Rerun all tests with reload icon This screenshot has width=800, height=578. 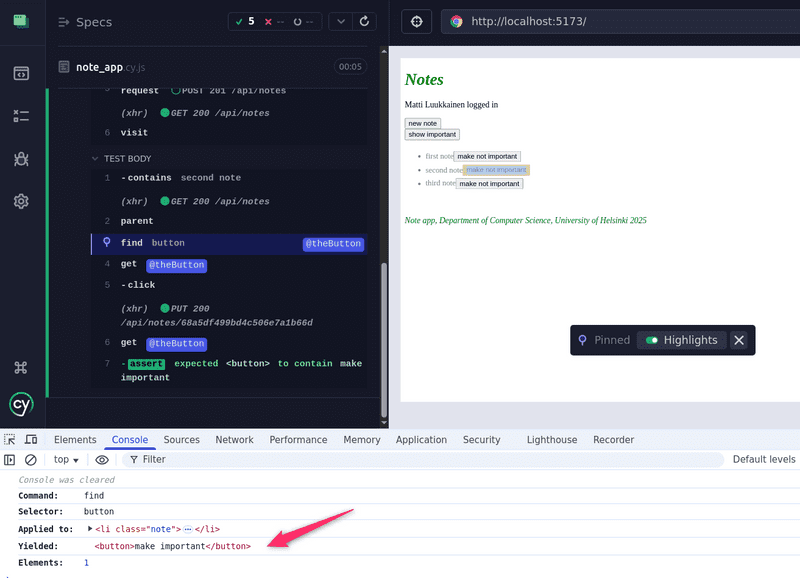click(x=364, y=21)
